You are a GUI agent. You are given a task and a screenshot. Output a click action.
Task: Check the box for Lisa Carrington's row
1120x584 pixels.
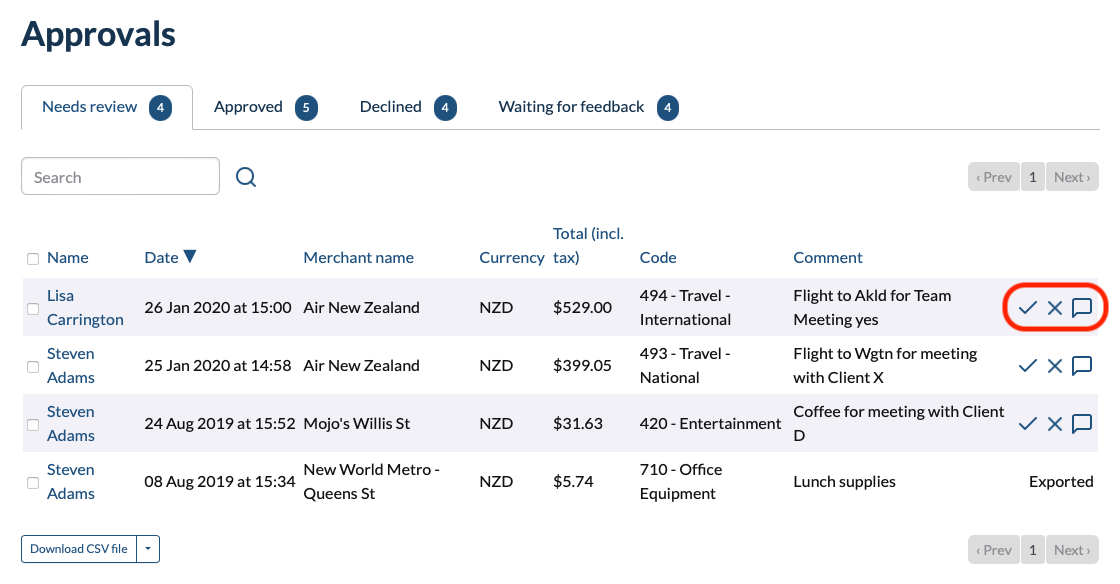(x=33, y=309)
